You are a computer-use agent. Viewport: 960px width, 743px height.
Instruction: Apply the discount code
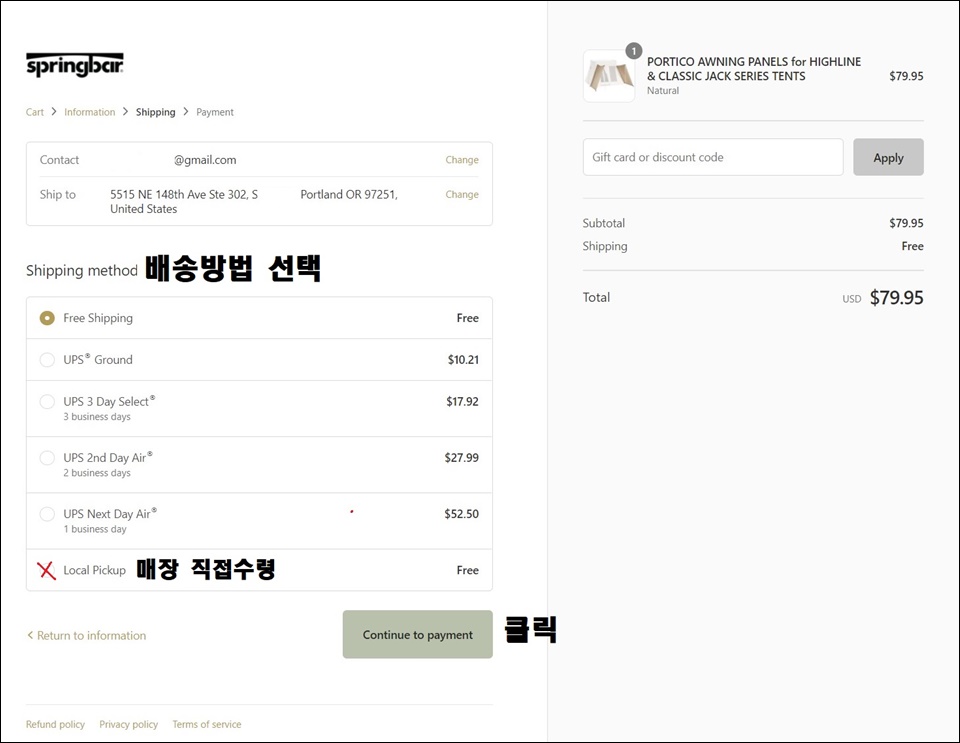coord(888,157)
